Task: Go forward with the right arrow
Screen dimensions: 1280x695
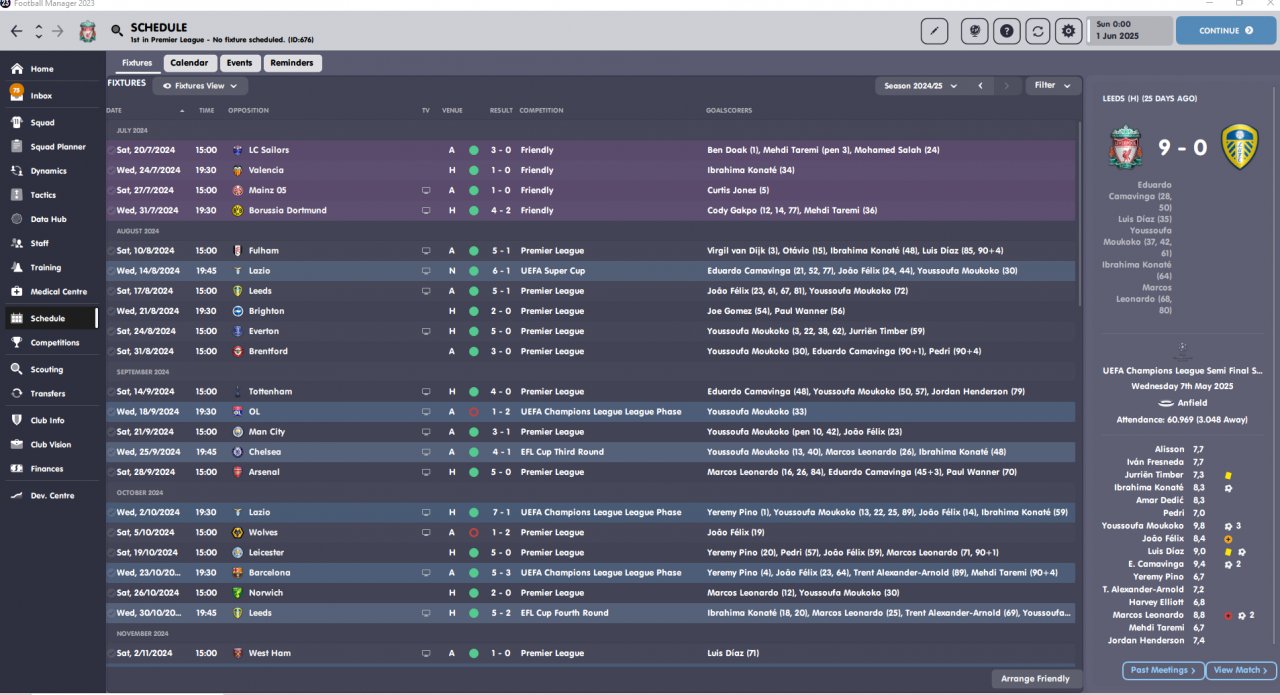Action: (58, 31)
